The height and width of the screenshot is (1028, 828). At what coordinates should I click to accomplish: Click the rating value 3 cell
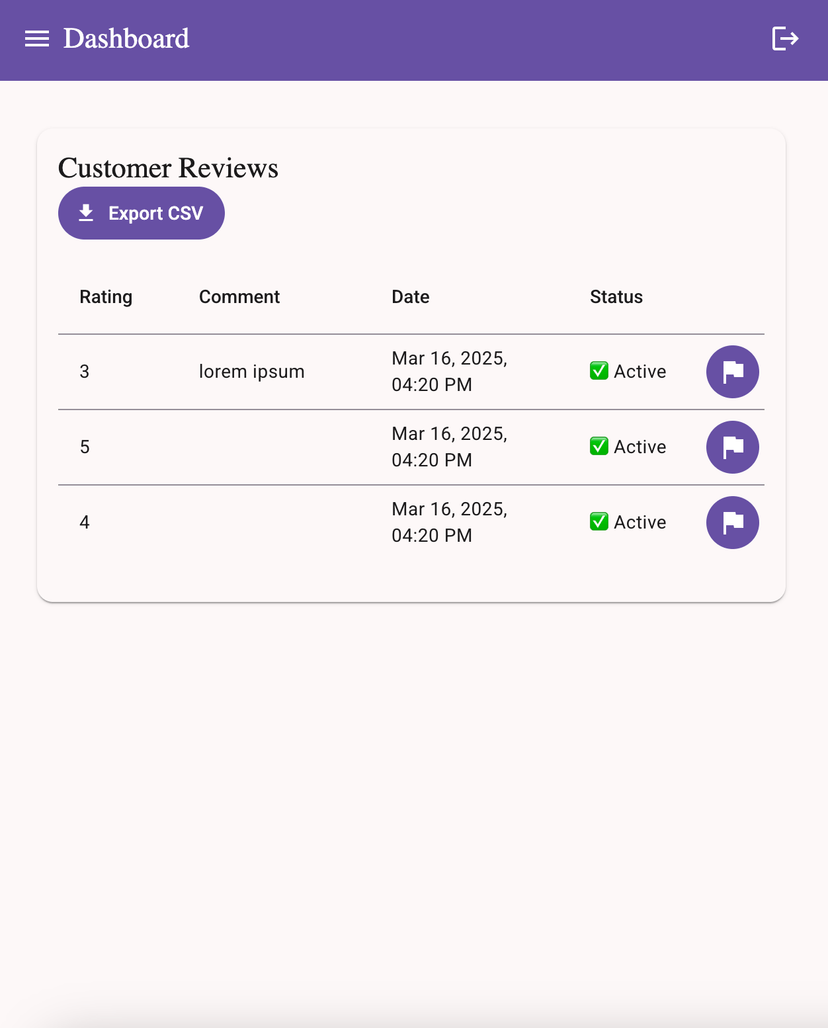click(x=85, y=372)
